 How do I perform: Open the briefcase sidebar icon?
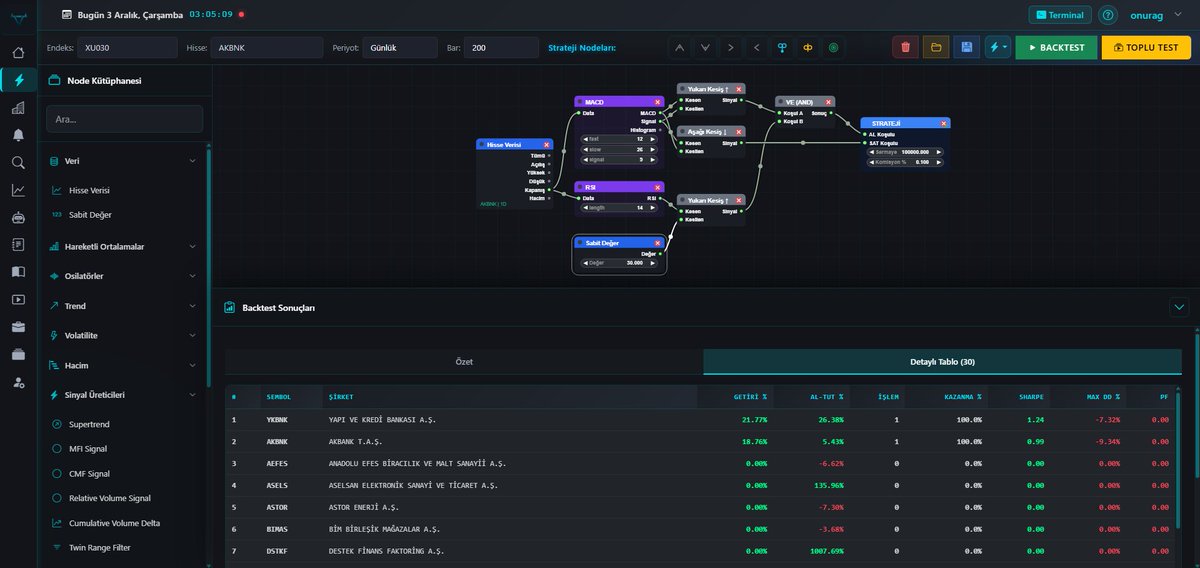18,326
